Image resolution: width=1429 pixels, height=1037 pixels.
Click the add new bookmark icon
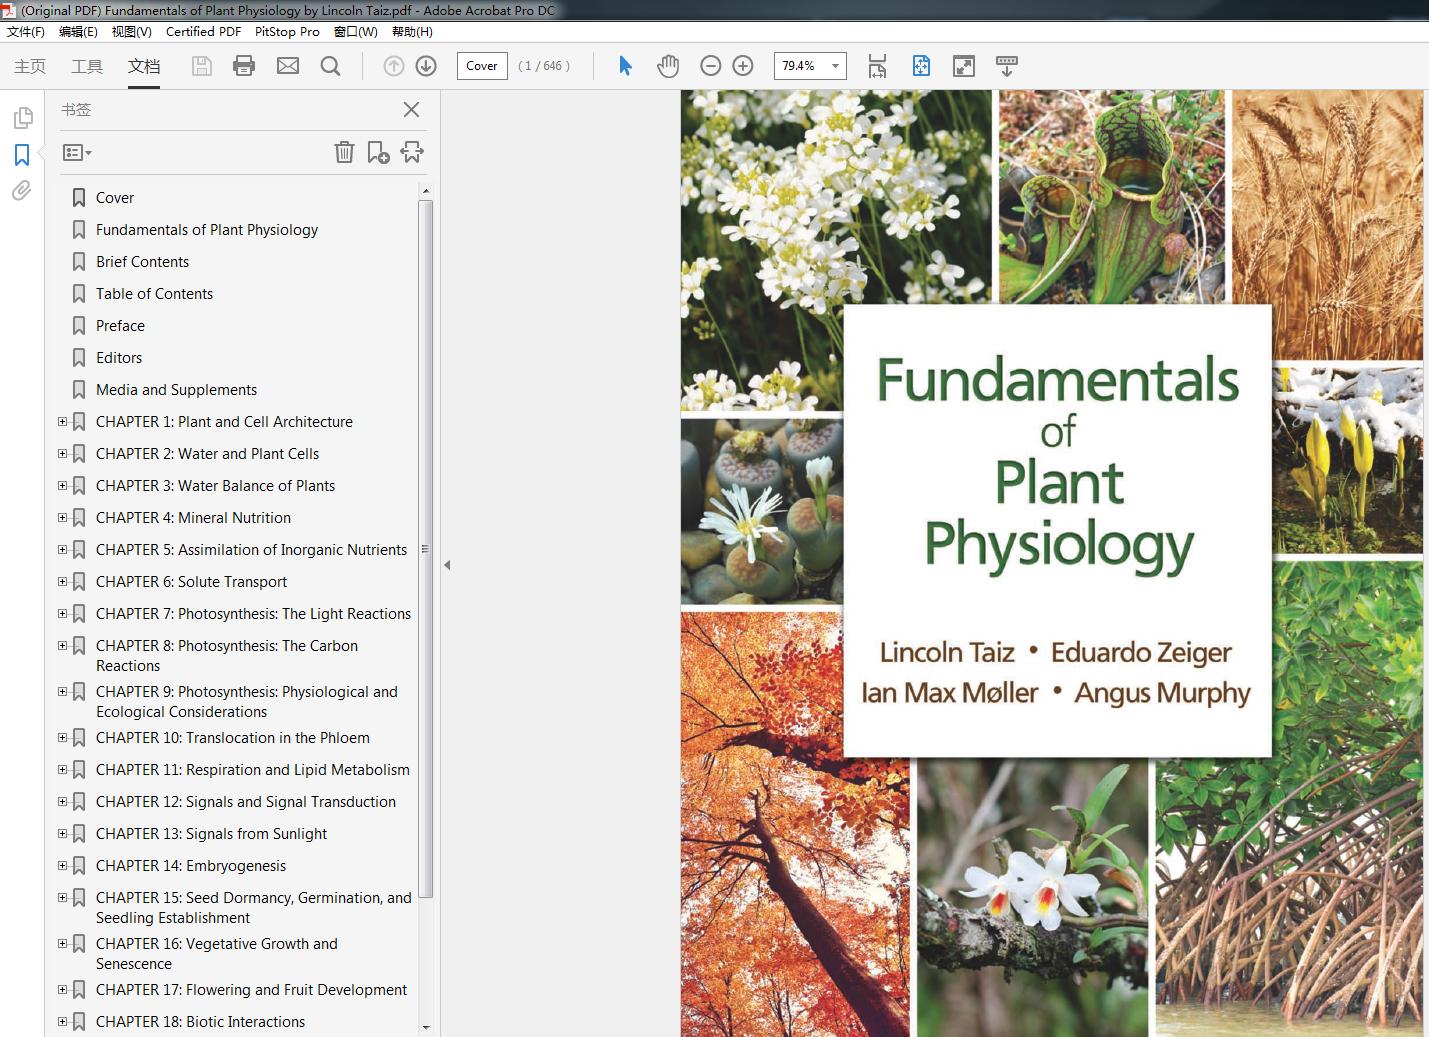(x=378, y=152)
